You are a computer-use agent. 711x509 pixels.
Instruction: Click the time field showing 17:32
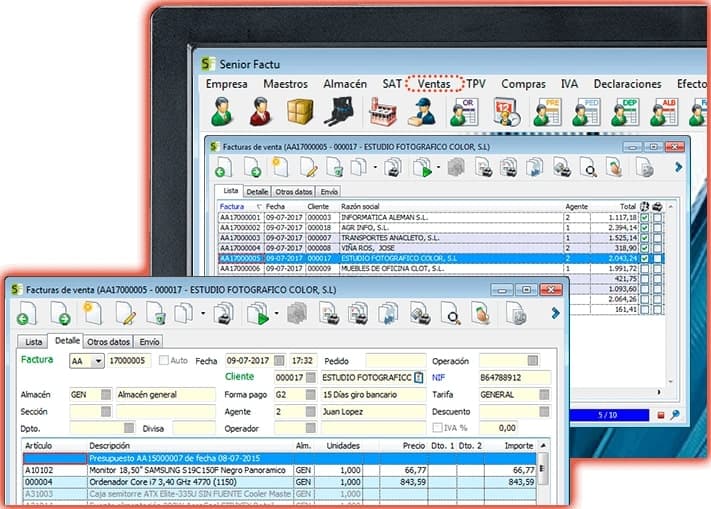point(302,361)
